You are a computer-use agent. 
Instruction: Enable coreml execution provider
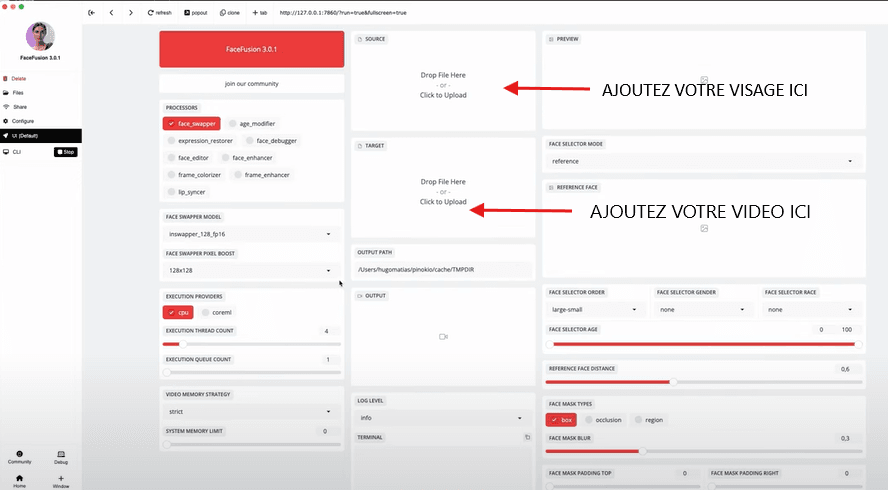(x=216, y=312)
